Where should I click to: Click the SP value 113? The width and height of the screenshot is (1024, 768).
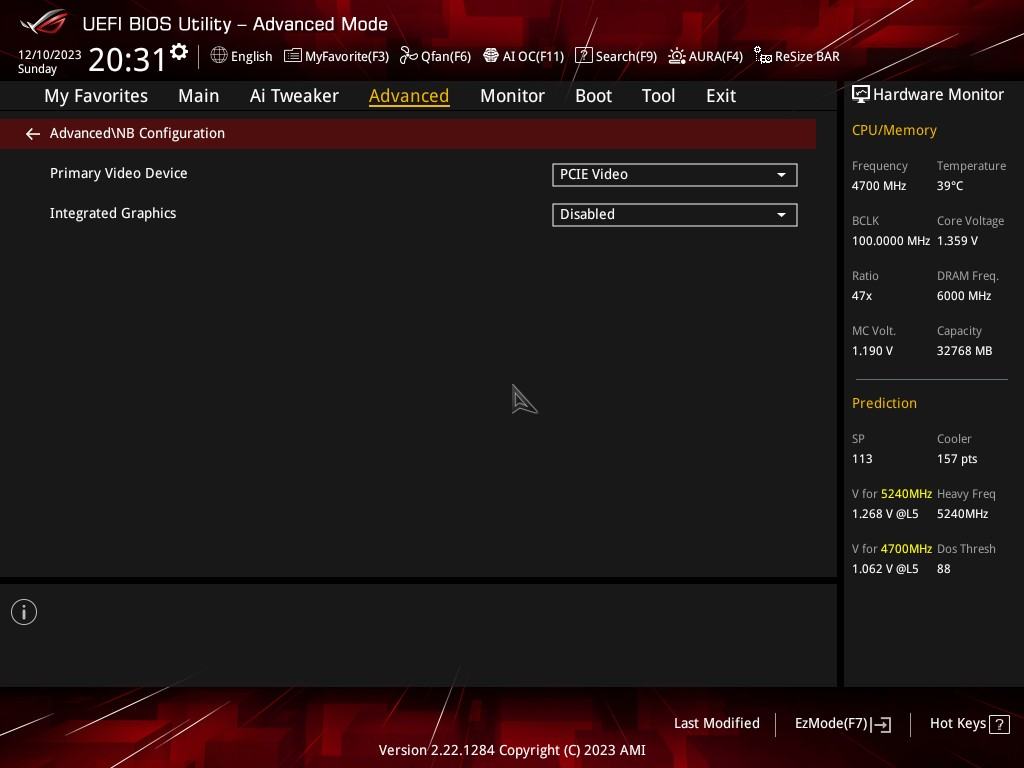(x=862, y=459)
